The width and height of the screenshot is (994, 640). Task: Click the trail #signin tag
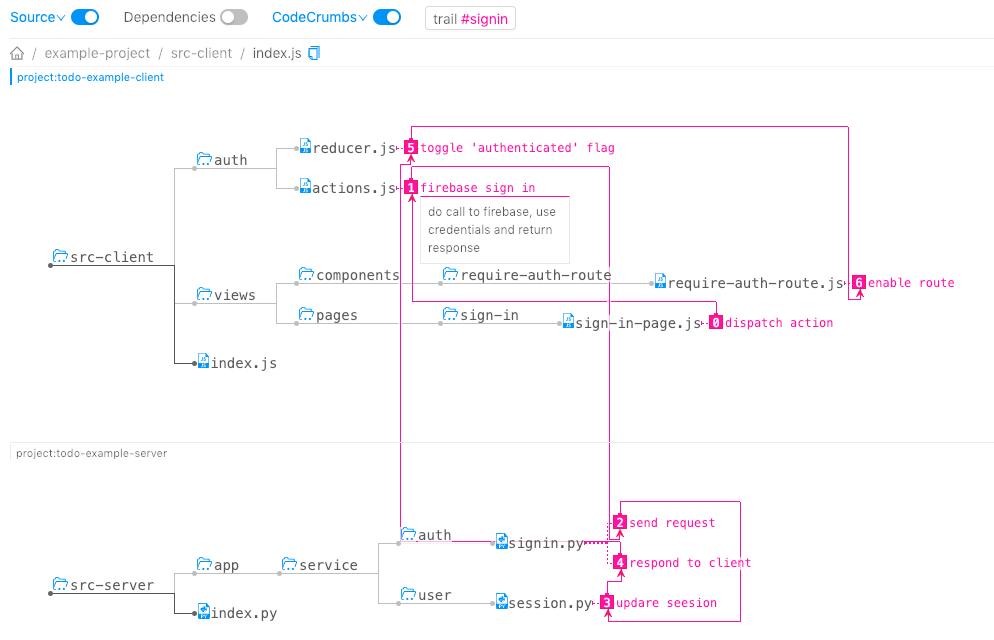(470, 18)
